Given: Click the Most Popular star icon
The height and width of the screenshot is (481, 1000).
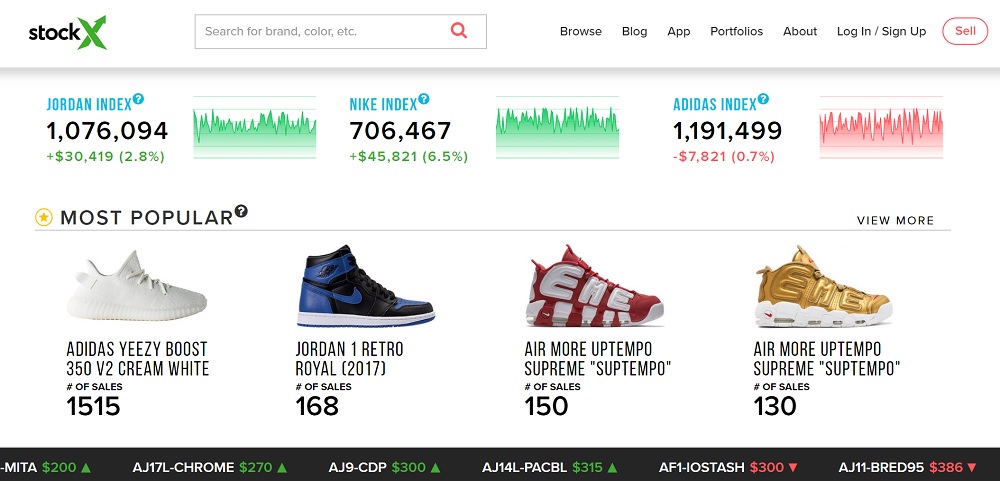Looking at the screenshot, I should click(x=44, y=217).
